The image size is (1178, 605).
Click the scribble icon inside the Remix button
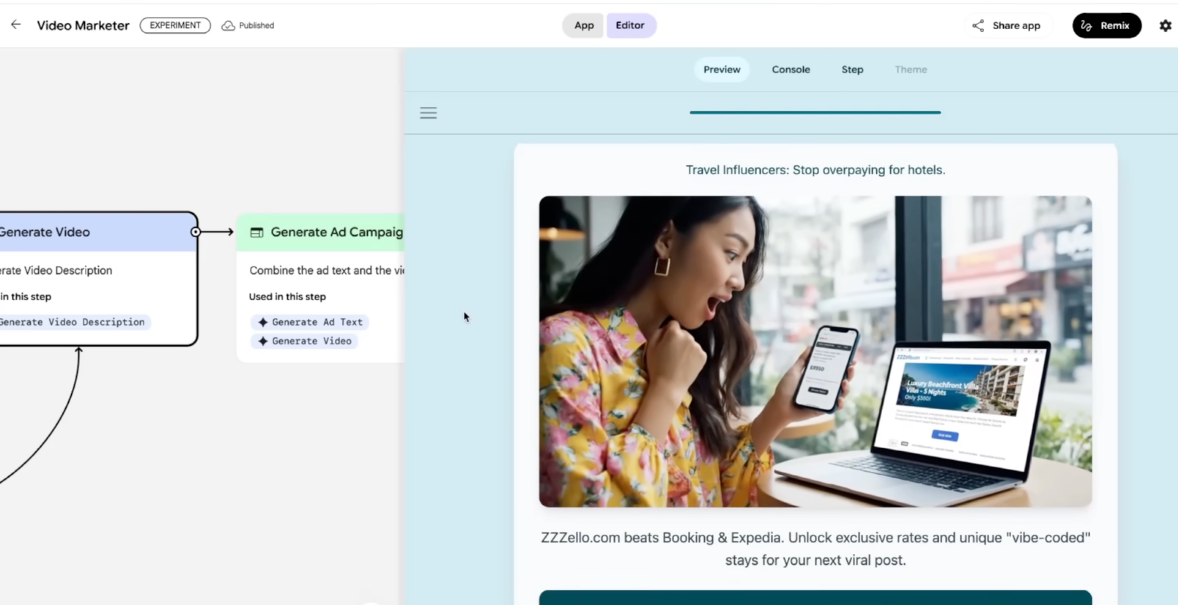pyautogui.click(x=1086, y=25)
